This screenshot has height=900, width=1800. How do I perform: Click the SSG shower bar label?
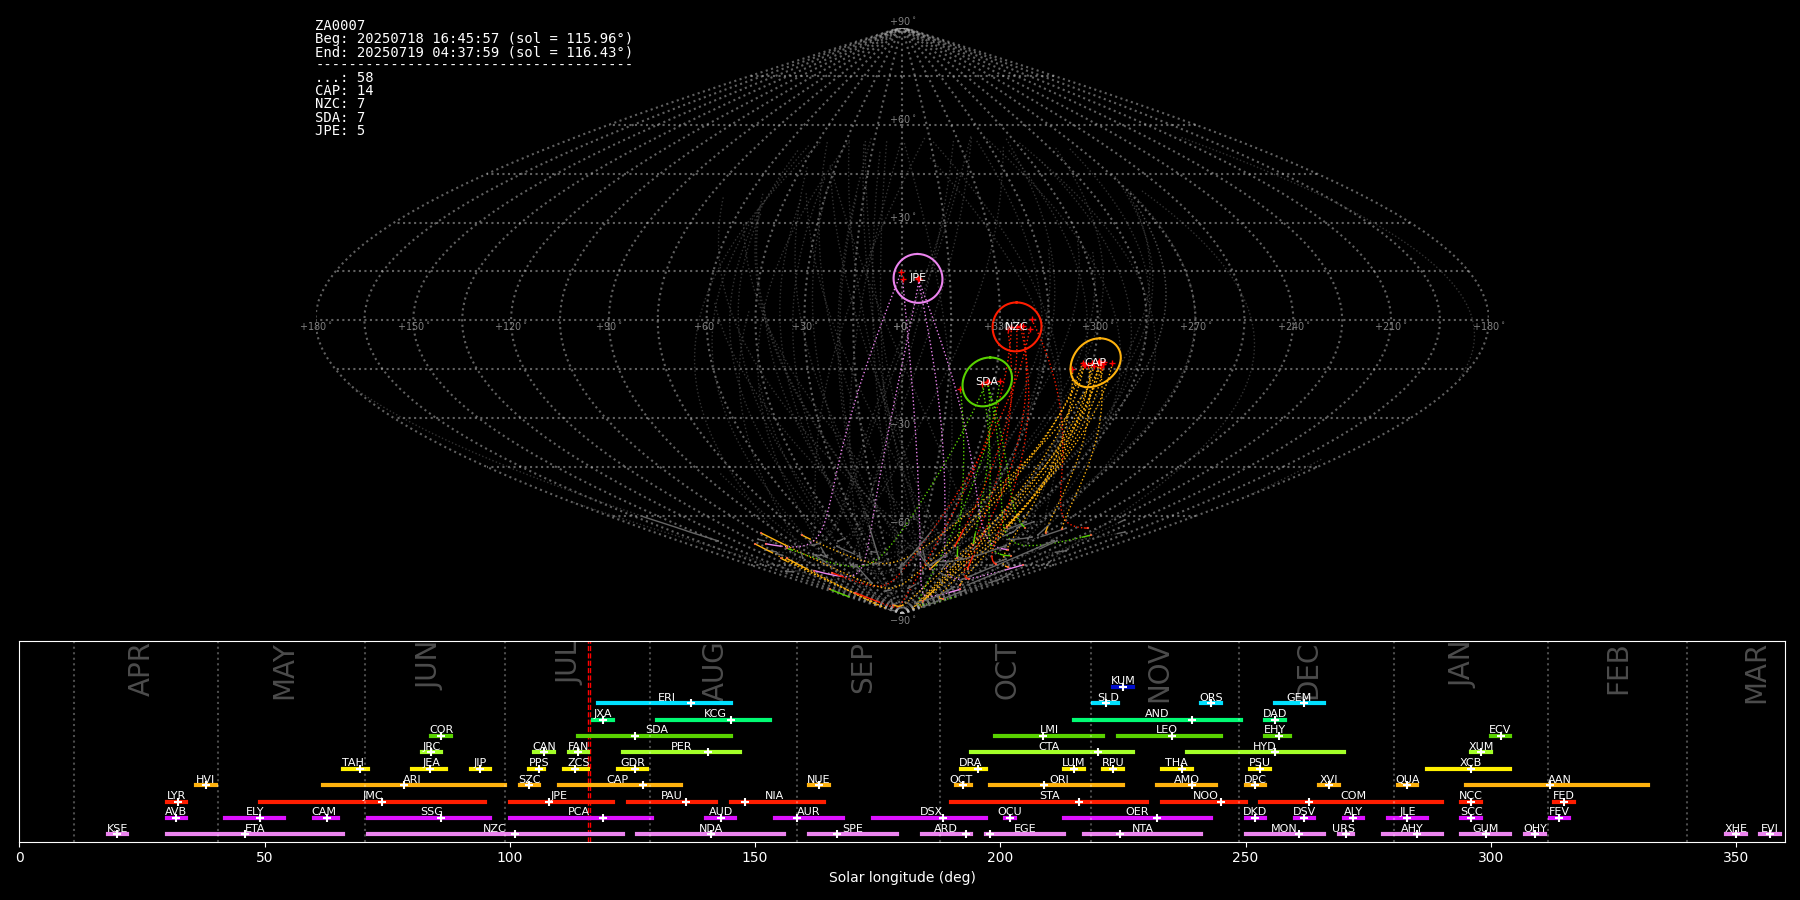[x=431, y=812]
